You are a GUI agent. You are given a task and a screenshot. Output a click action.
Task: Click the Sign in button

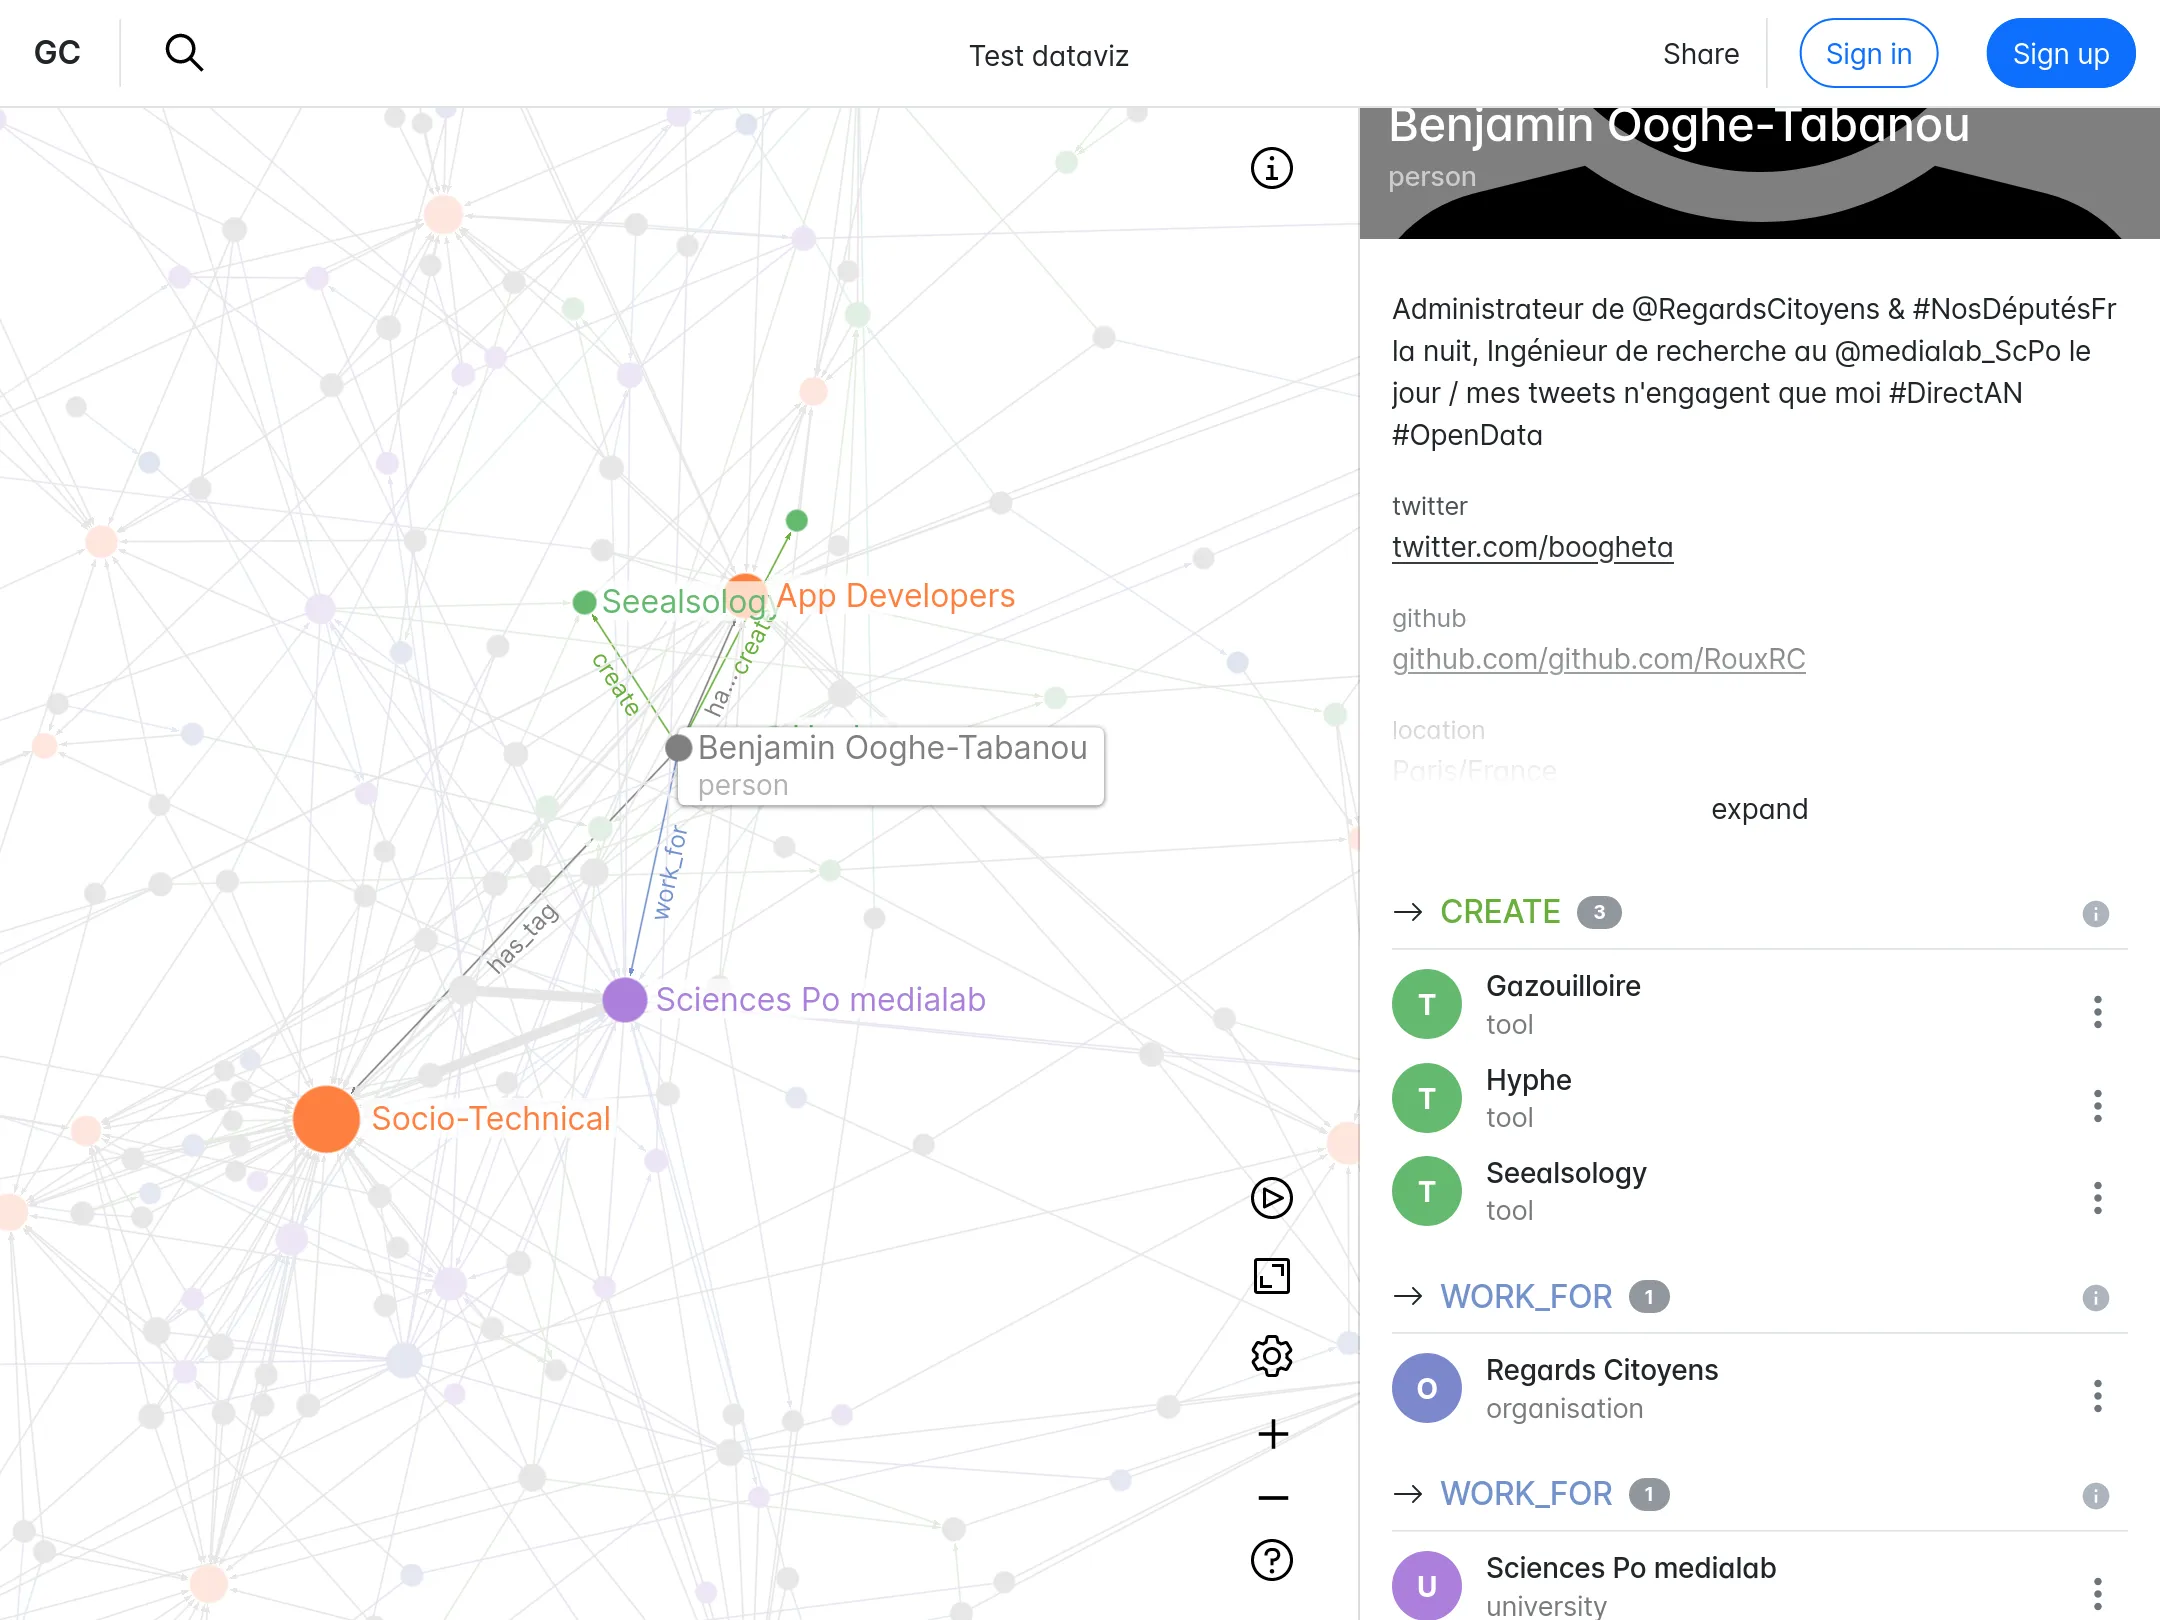click(x=1866, y=53)
